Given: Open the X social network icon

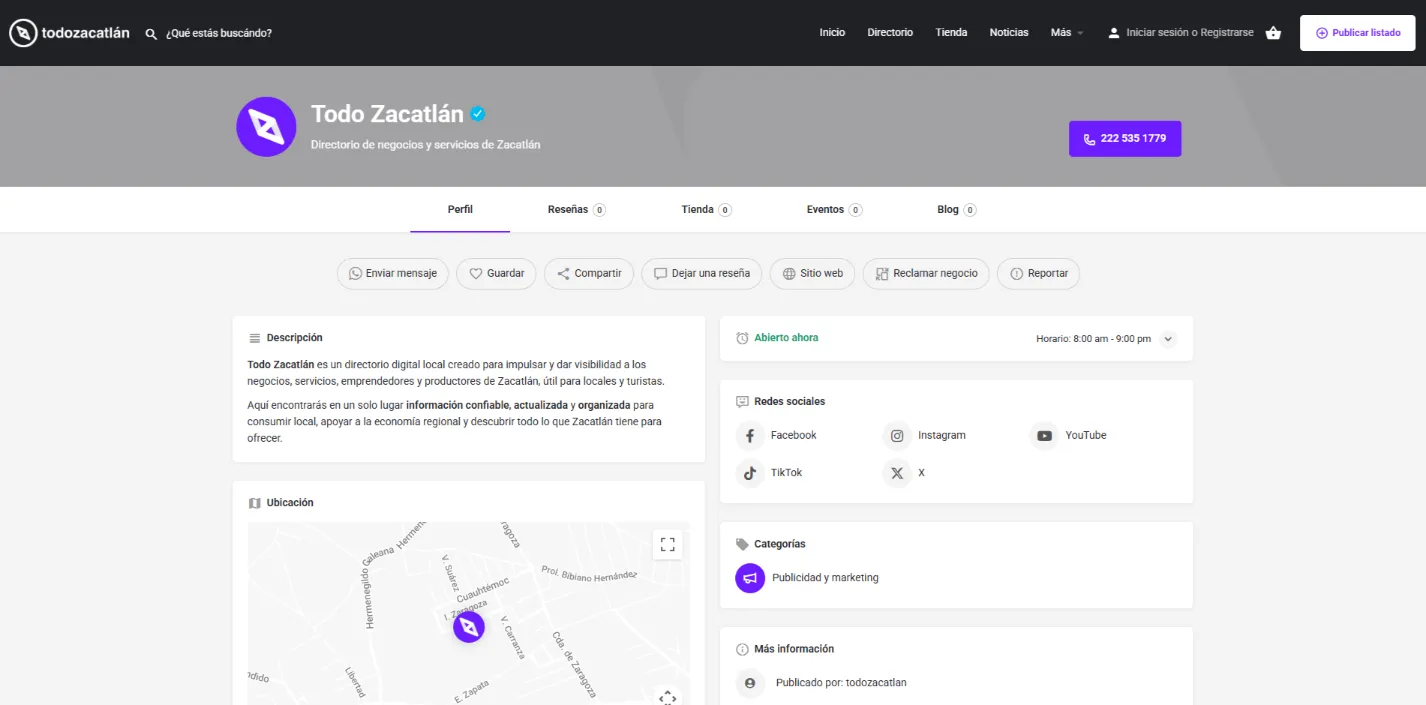Looking at the screenshot, I should pos(897,473).
